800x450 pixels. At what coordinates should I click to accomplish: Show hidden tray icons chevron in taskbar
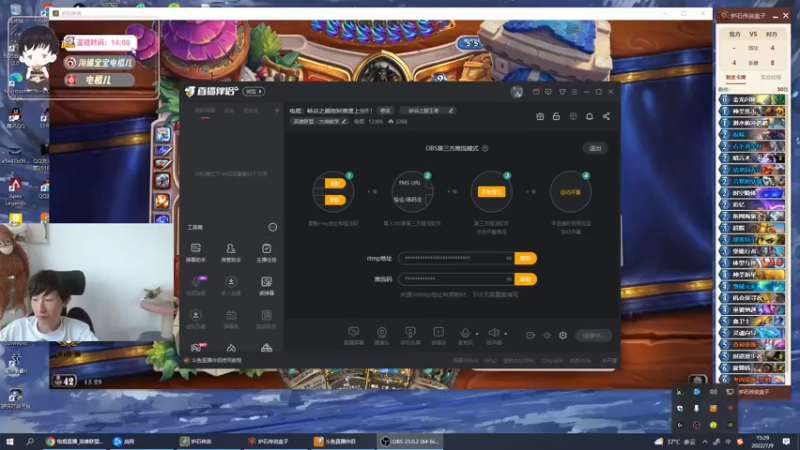tap(705, 441)
